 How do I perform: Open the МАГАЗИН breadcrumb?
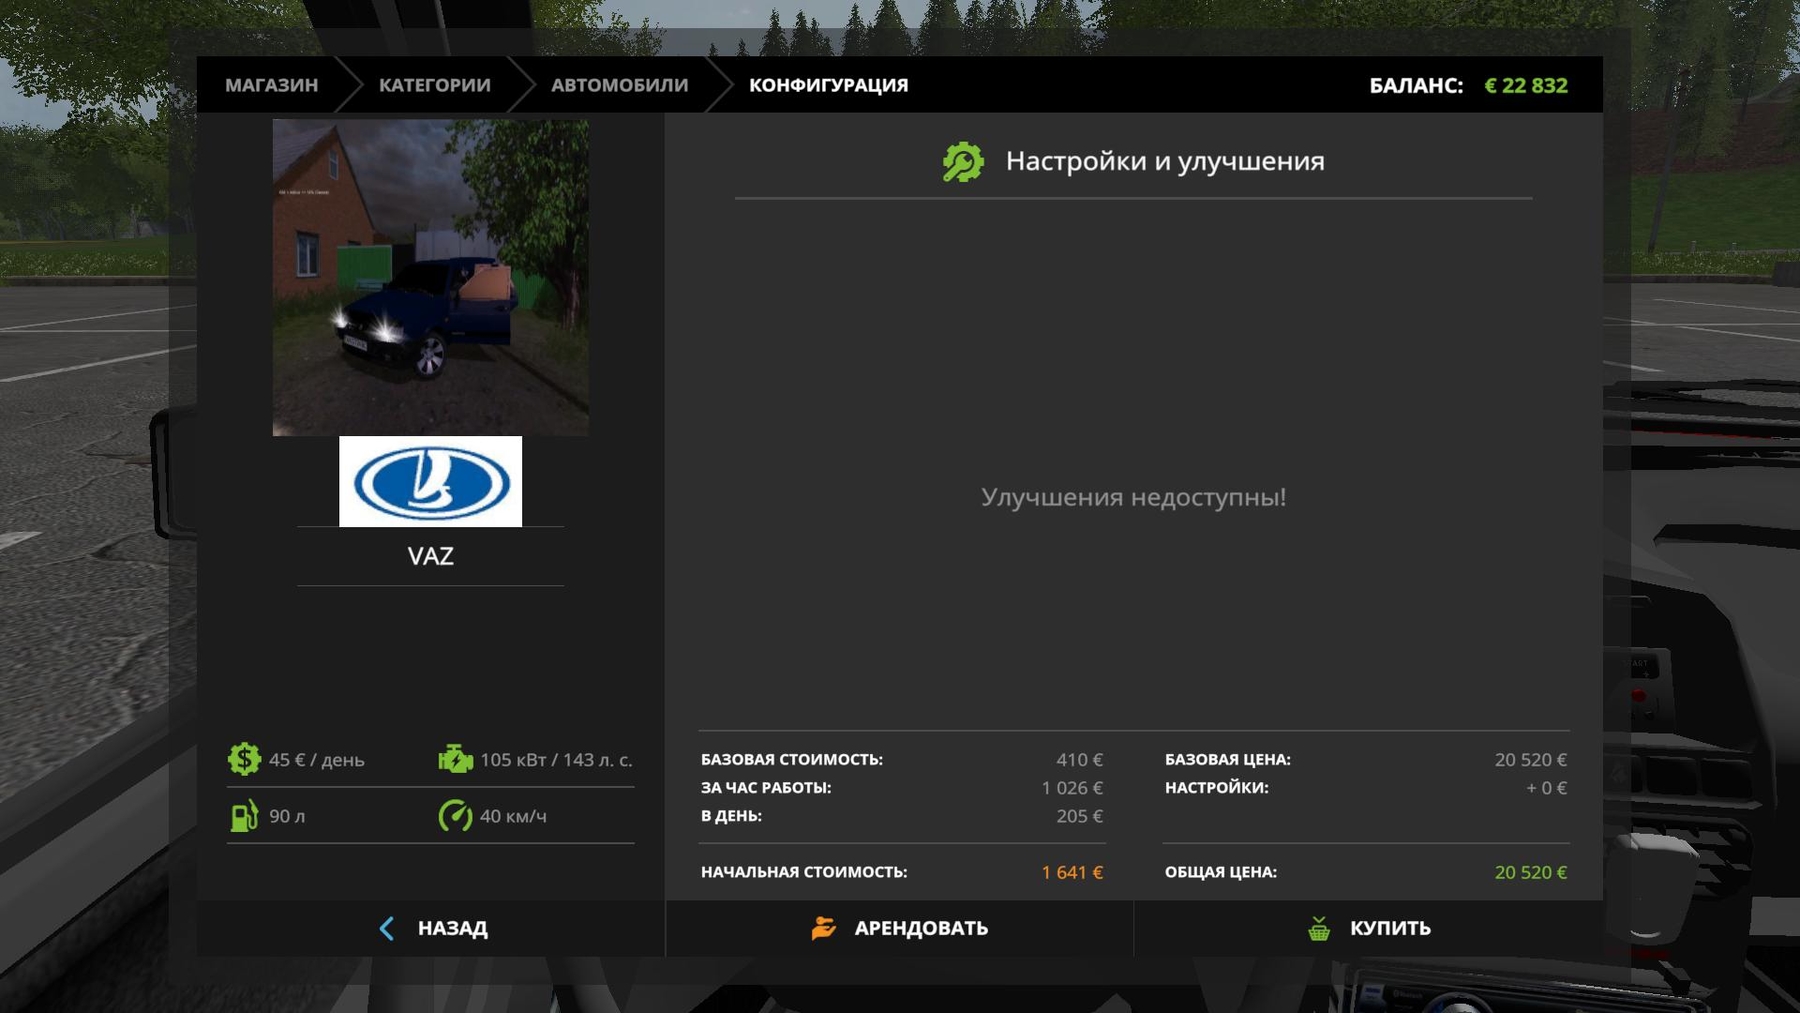(271, 85)
